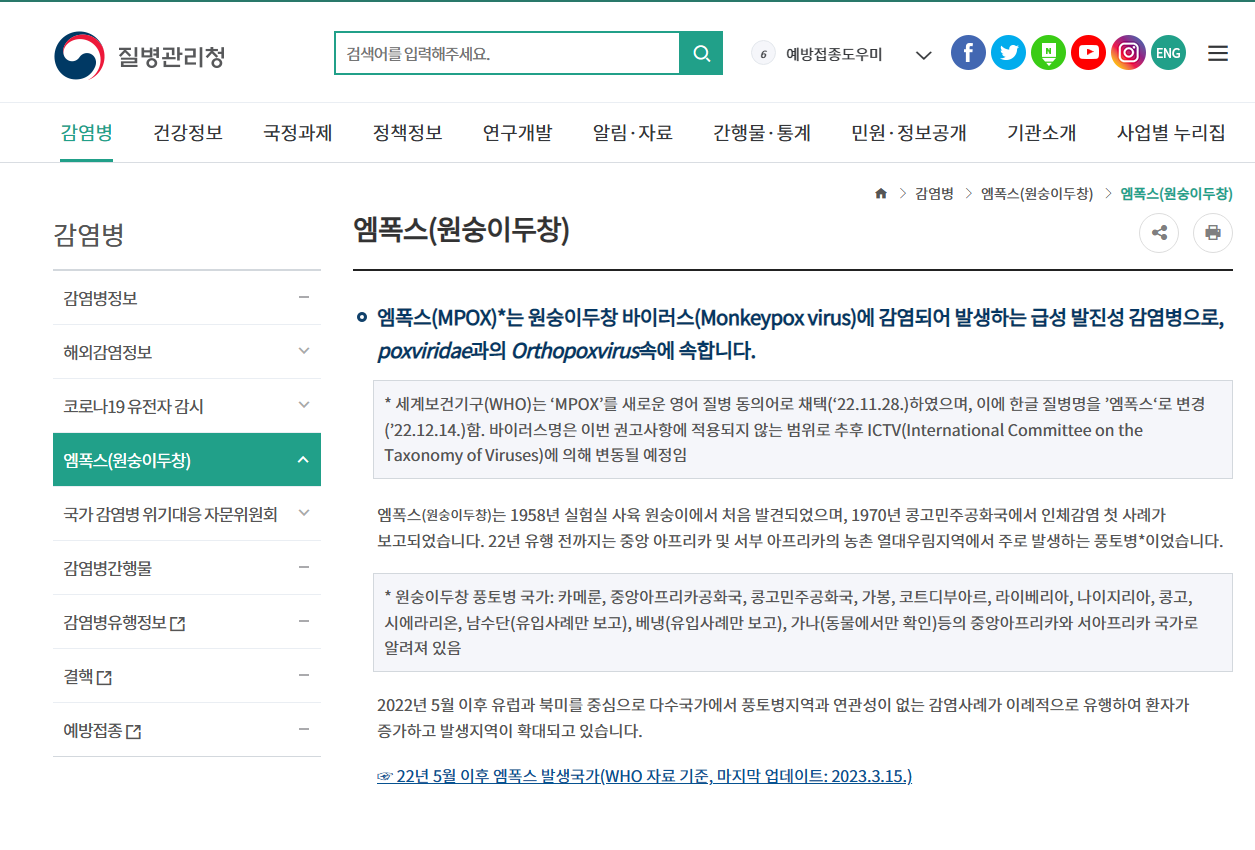Click external link icon beside 결핵

click(104, 678)
